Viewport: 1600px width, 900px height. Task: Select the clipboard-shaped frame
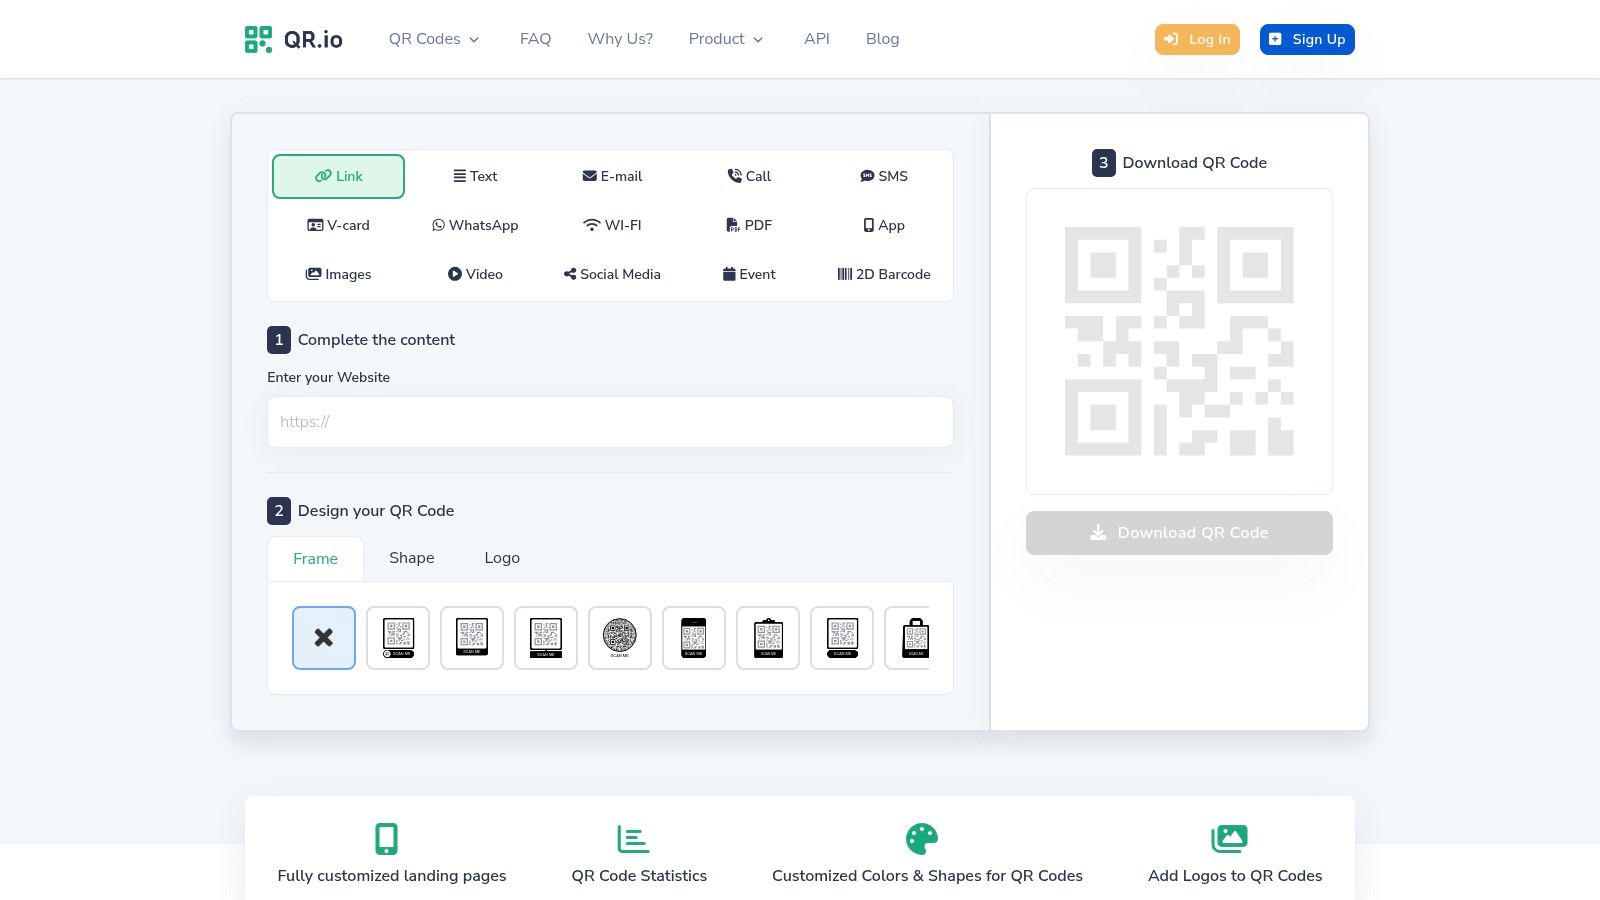[768, 638]
